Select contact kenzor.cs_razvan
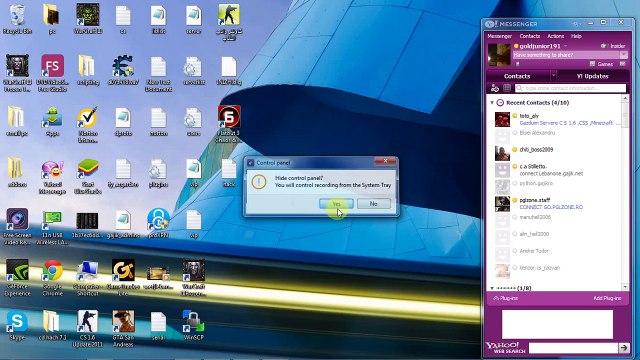Viewport: 640px width, 360px height. coord(558,268)
